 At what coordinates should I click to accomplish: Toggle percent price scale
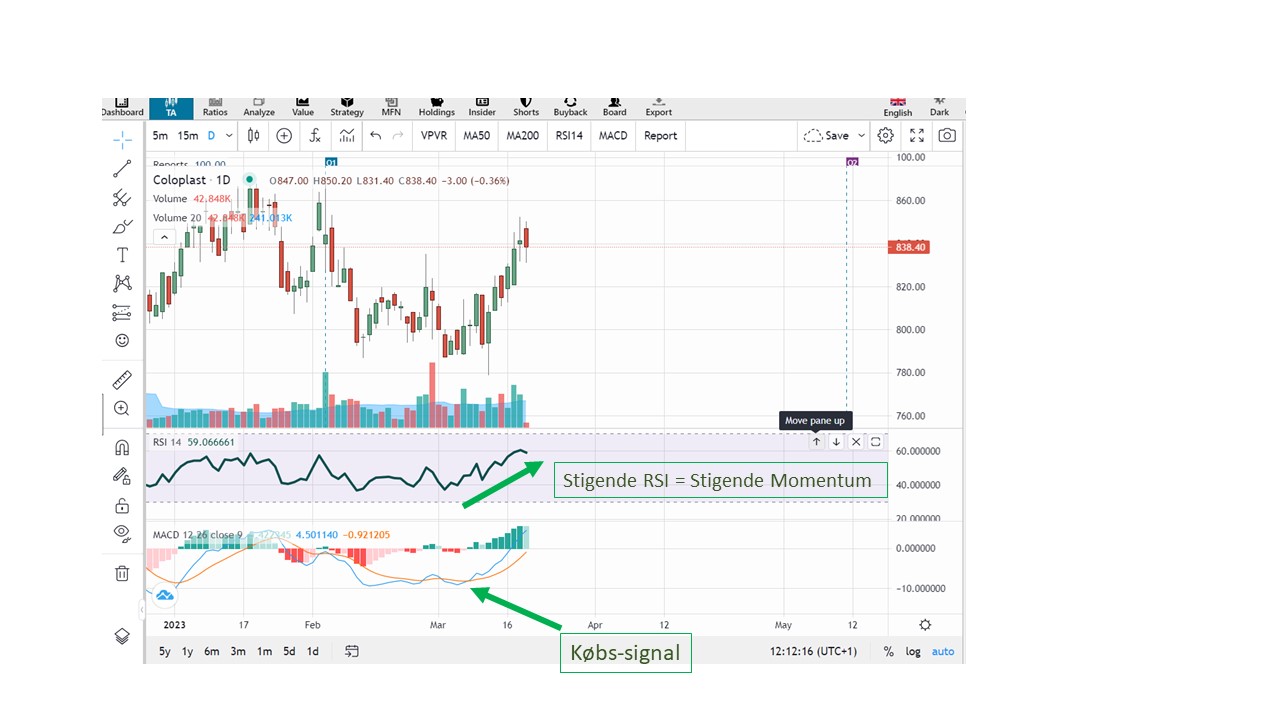(x=889, y=652)
